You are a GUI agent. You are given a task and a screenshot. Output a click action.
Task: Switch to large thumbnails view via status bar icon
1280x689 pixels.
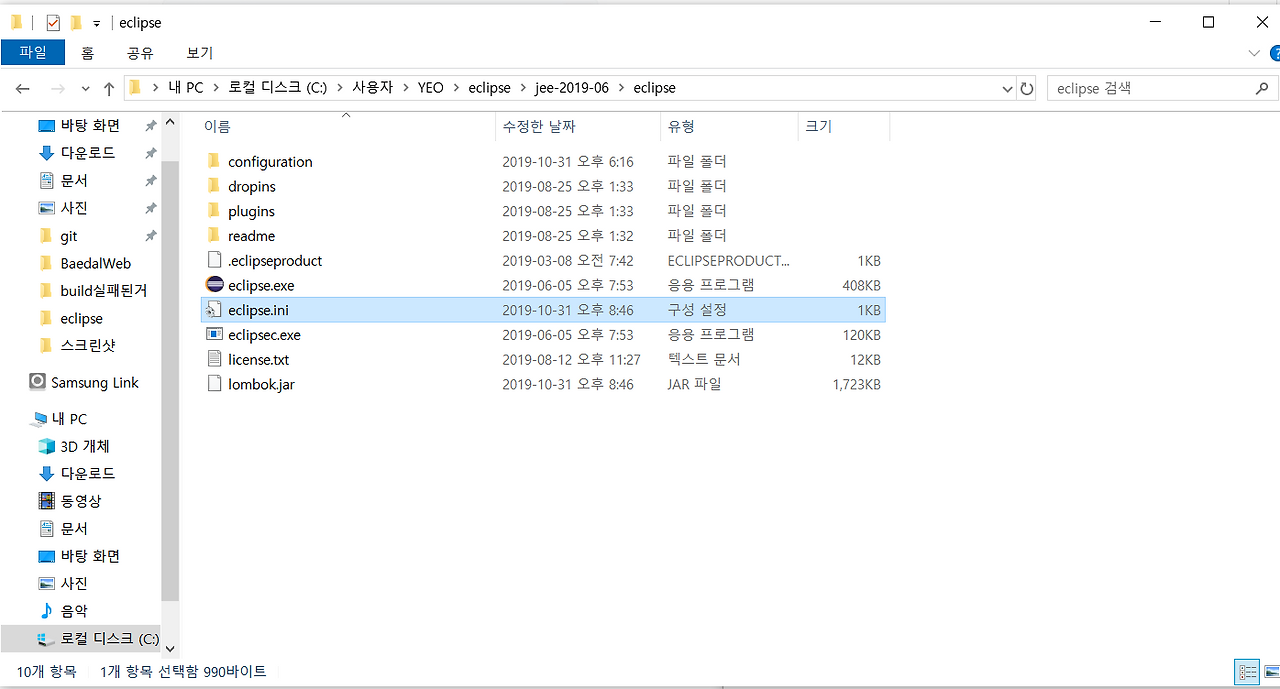click(x=1270, y=671)
